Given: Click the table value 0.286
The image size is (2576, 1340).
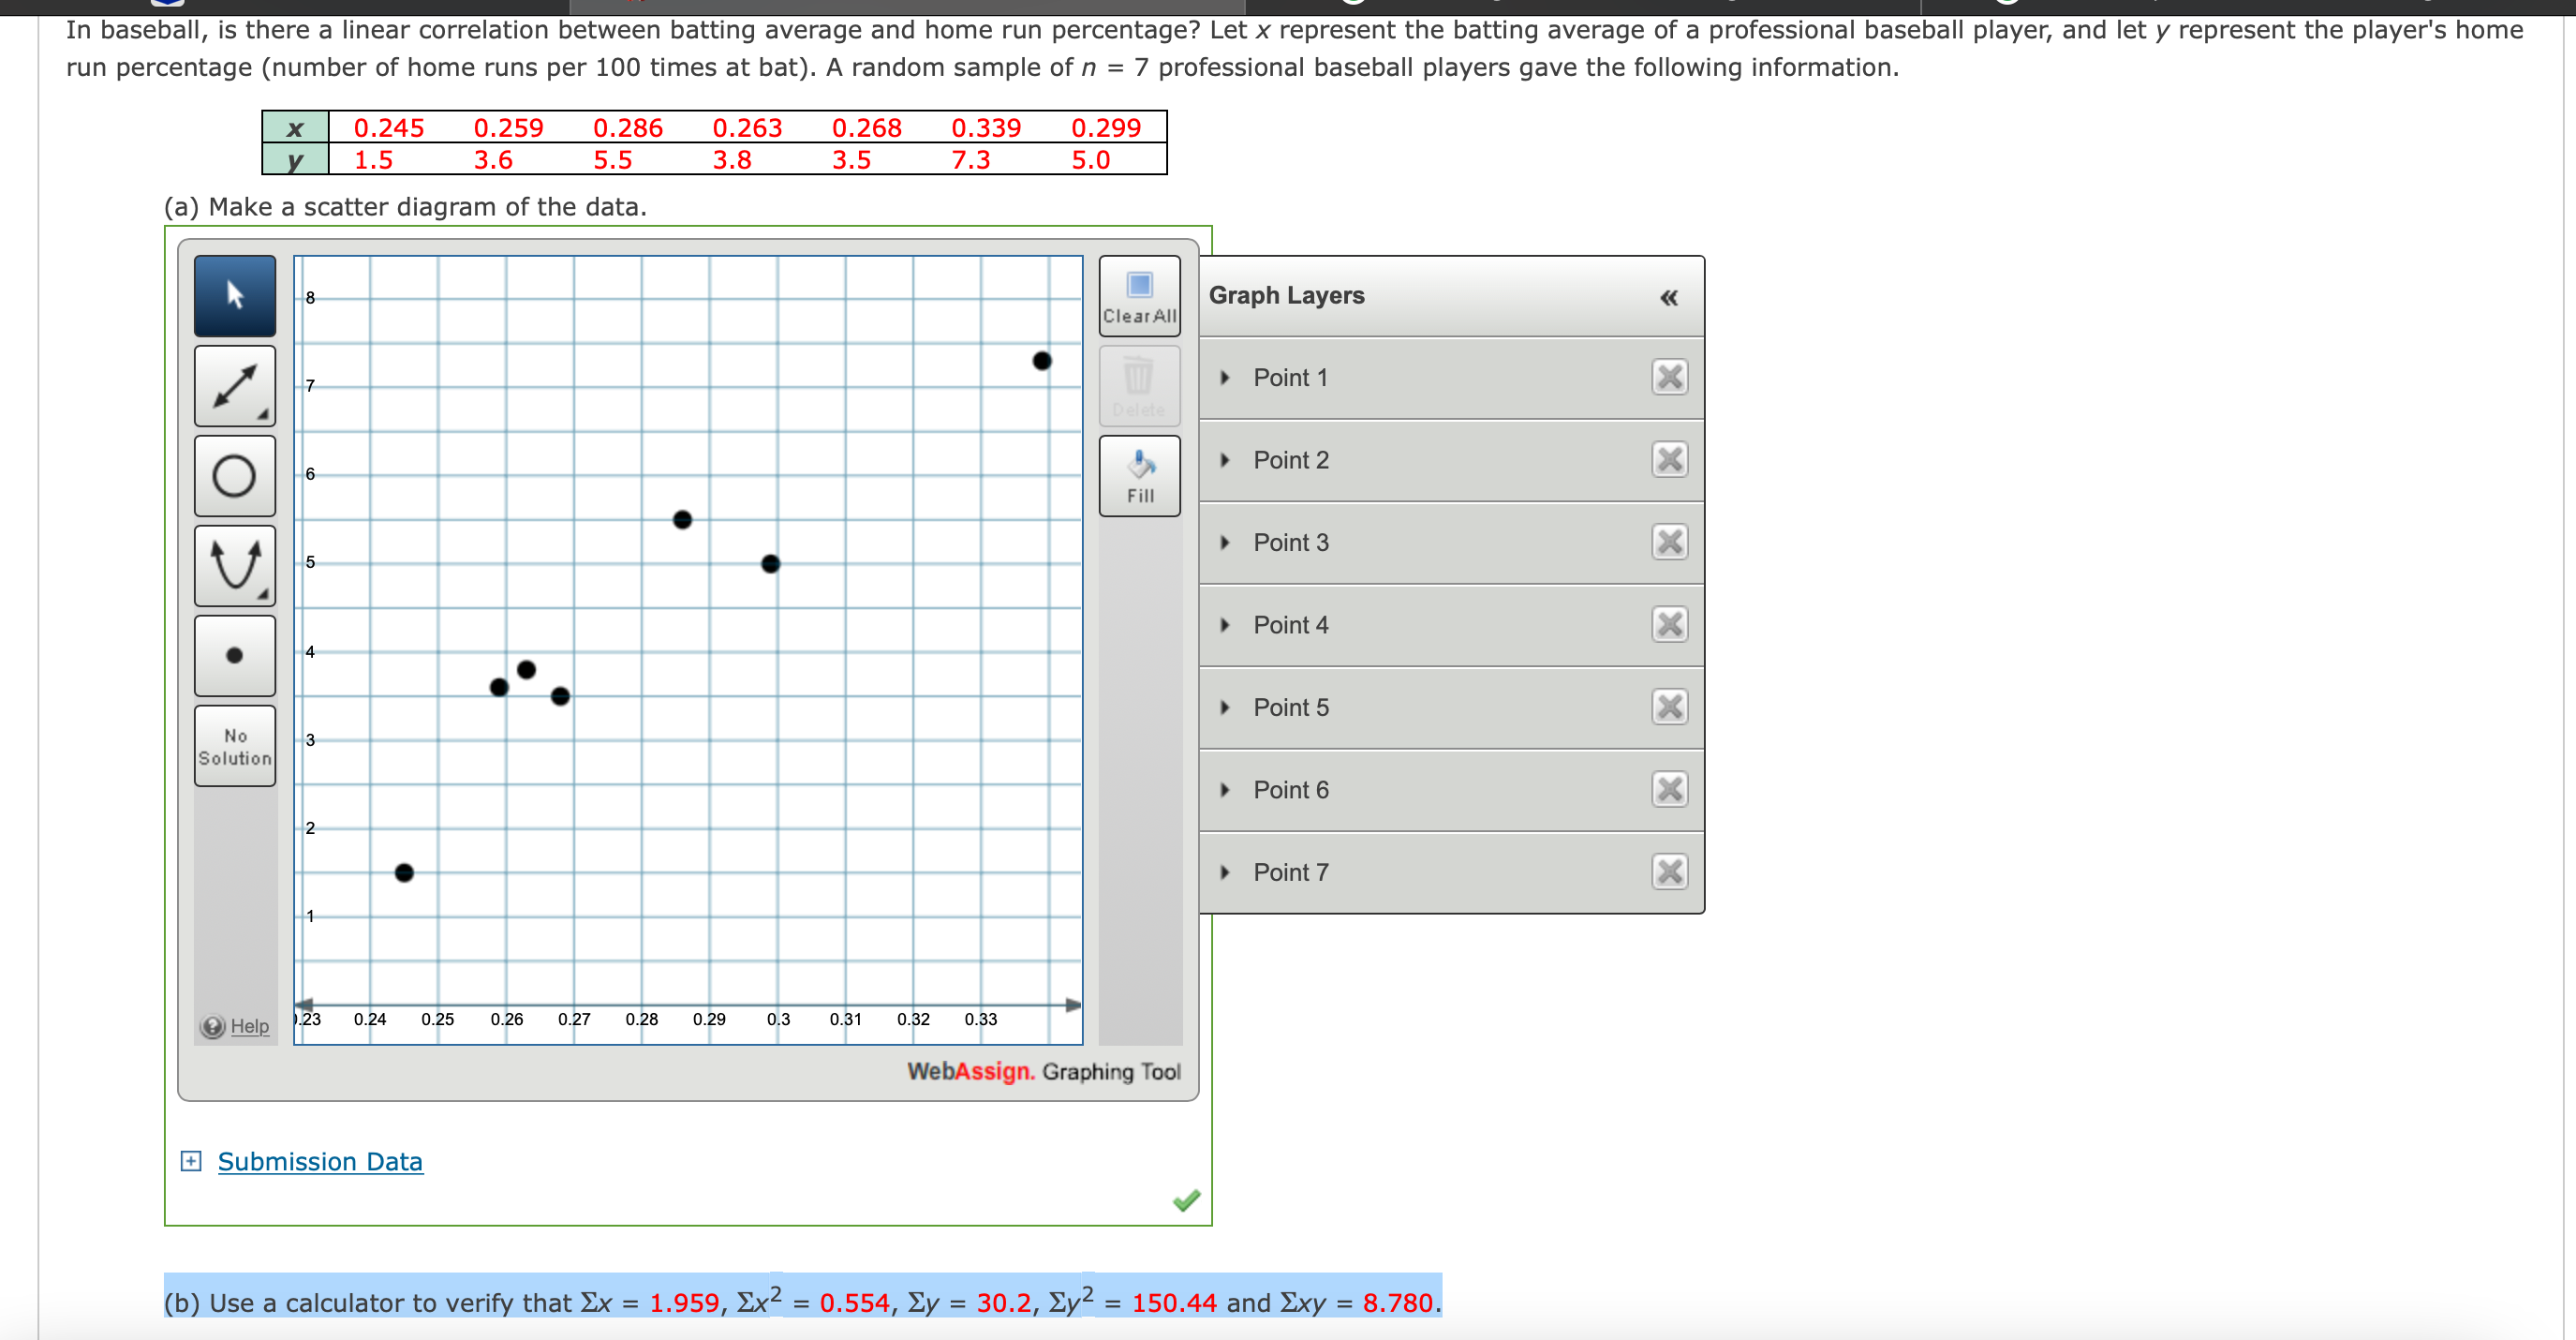Looking at the screenshot, I should pyautogui.click(x=627, y=128).
